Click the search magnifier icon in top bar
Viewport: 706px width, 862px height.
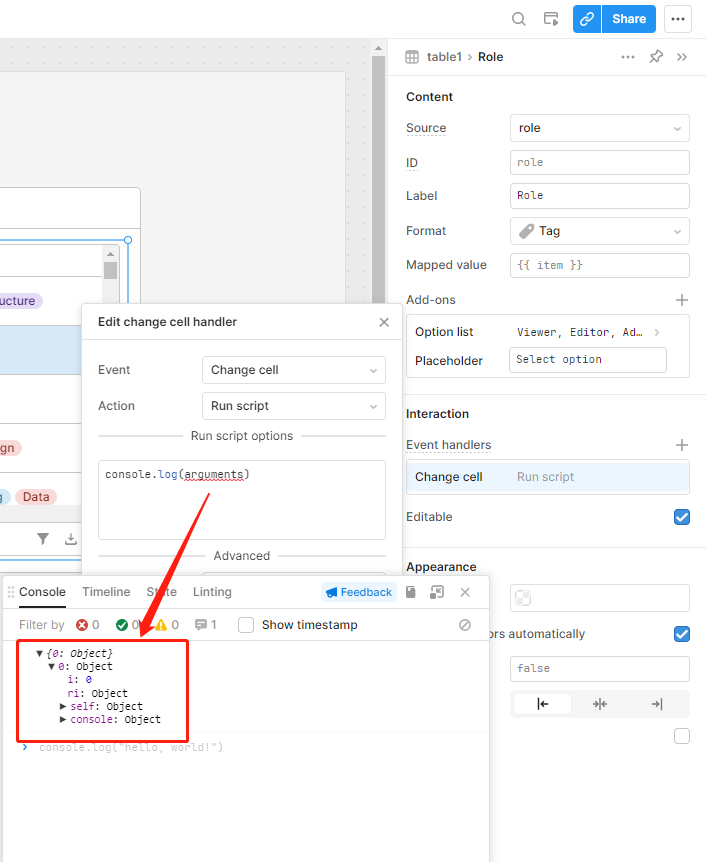pos(518,19)
